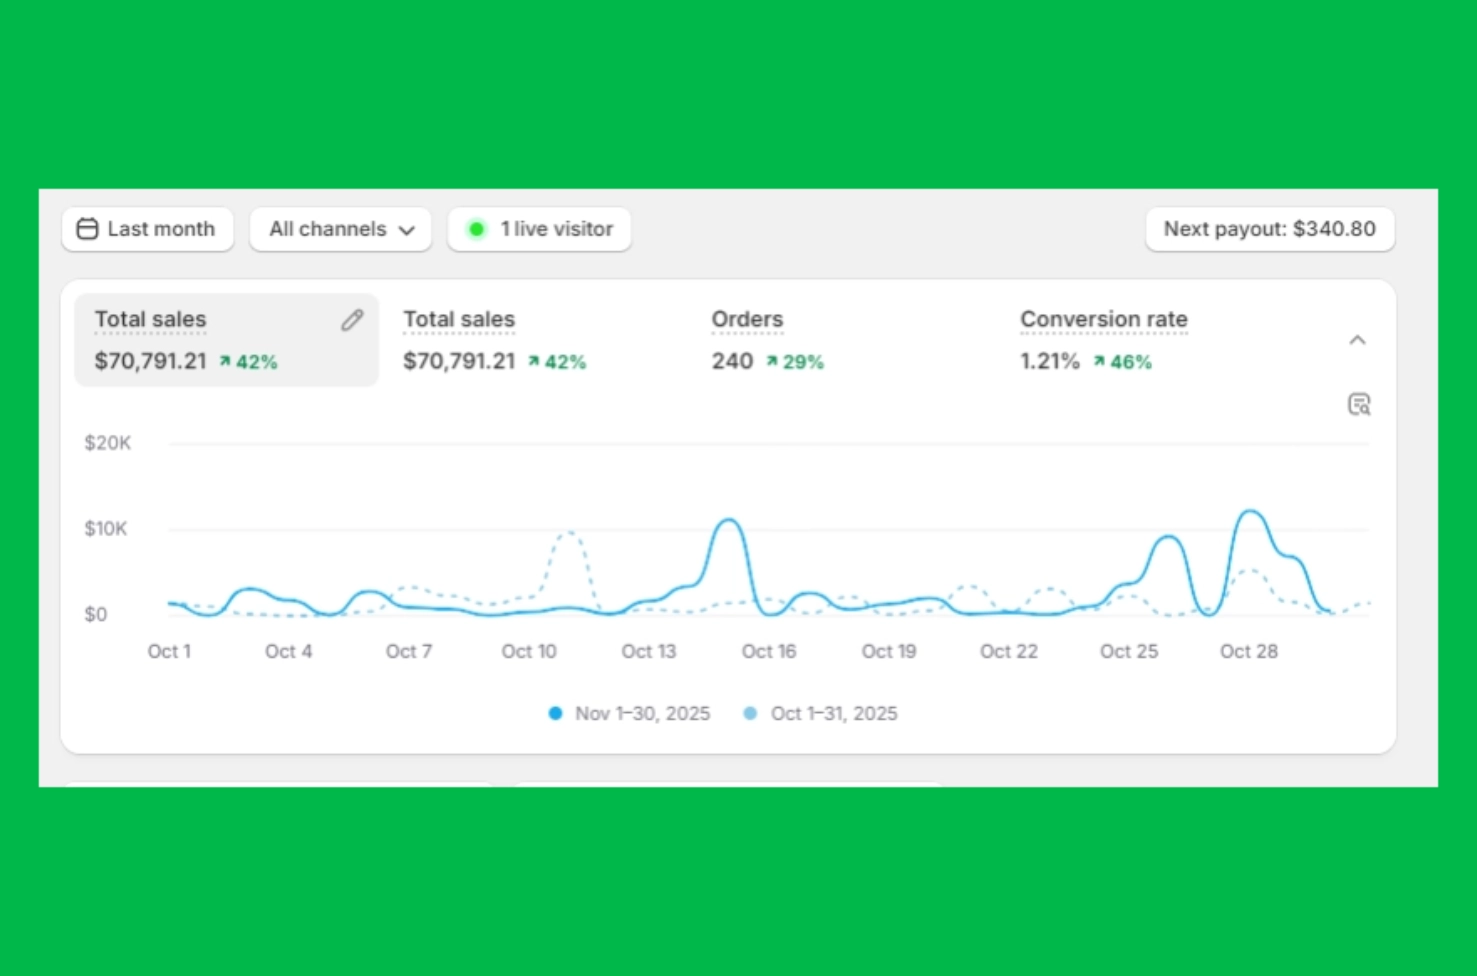Click the dark blue Nov 1–30 legend dot
The height and width of the screenshot is (976, 1477).
555,713
